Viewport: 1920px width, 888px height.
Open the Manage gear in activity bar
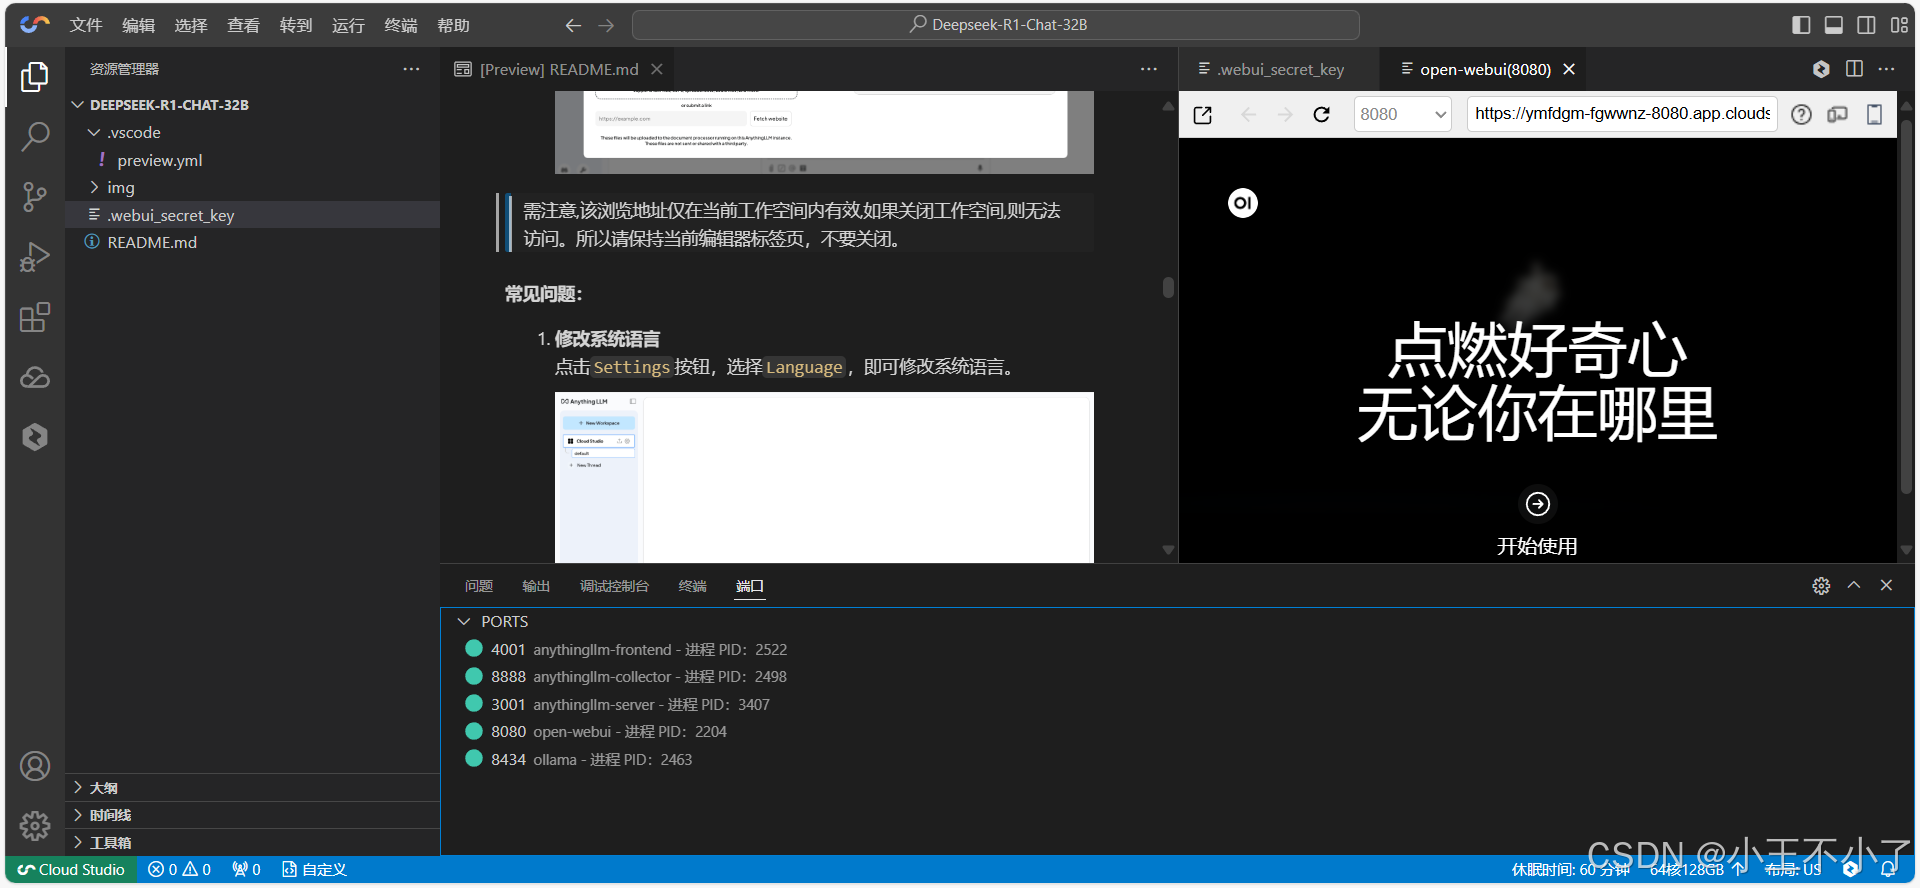(35, 826)
